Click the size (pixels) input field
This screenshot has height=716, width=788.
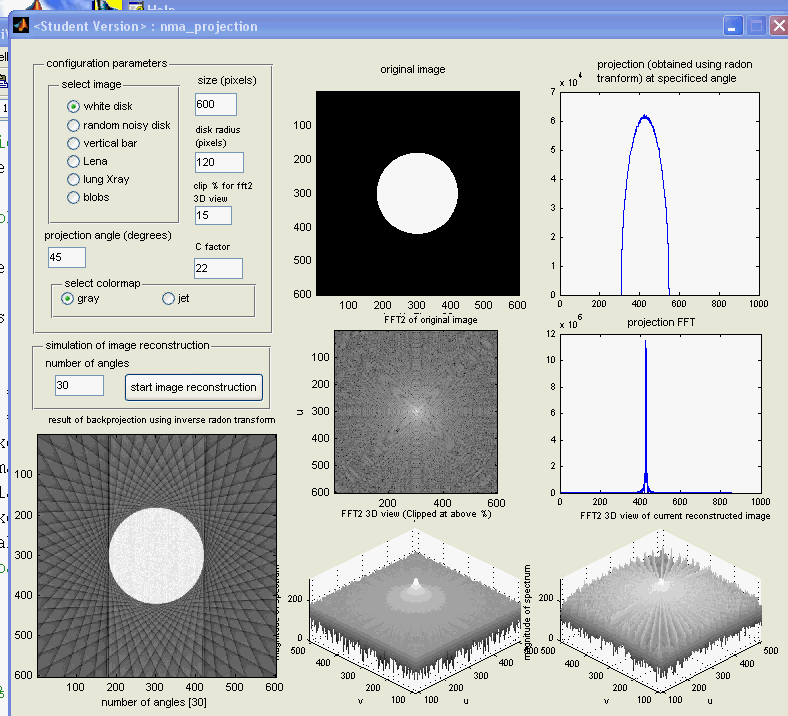pyautogui.click(x=216, y=105)
